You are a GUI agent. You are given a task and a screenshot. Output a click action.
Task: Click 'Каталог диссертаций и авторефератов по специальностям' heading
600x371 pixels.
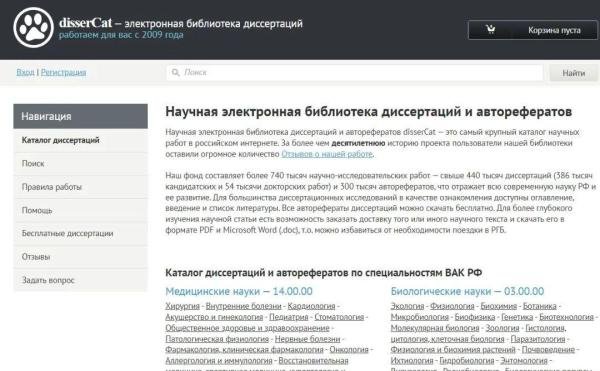point(323,273)
